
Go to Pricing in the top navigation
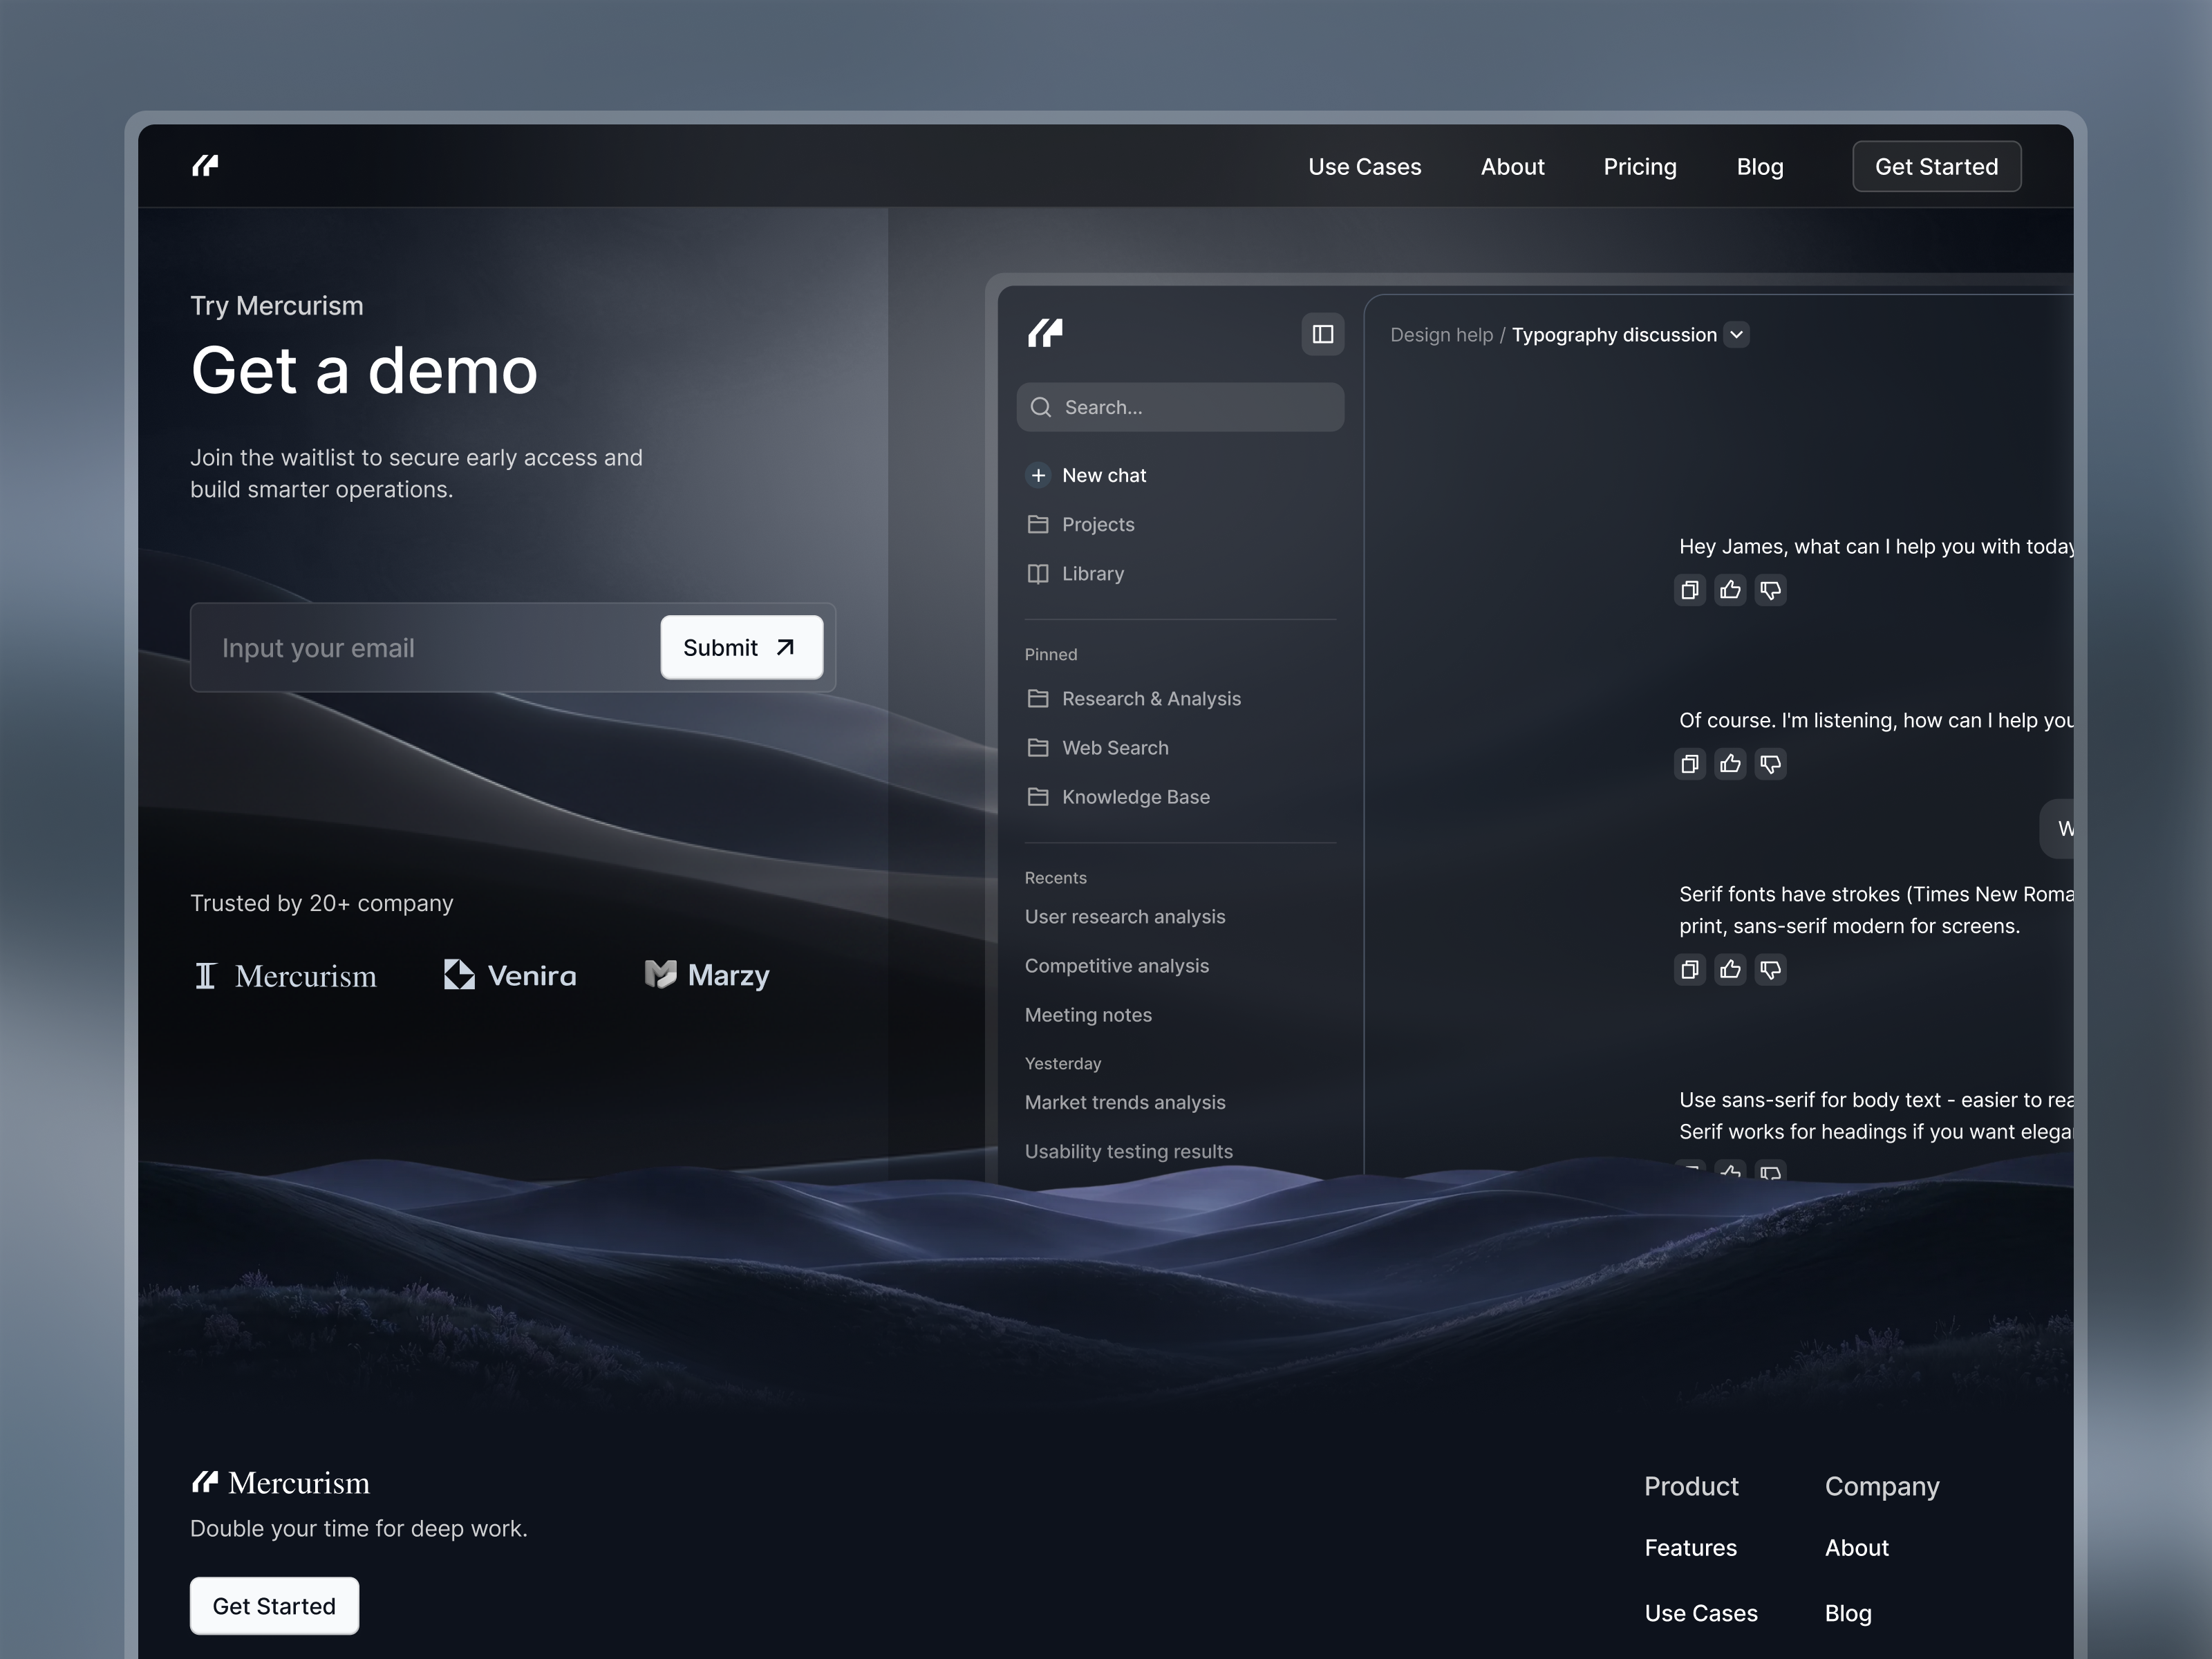(x=1640, y=167)
